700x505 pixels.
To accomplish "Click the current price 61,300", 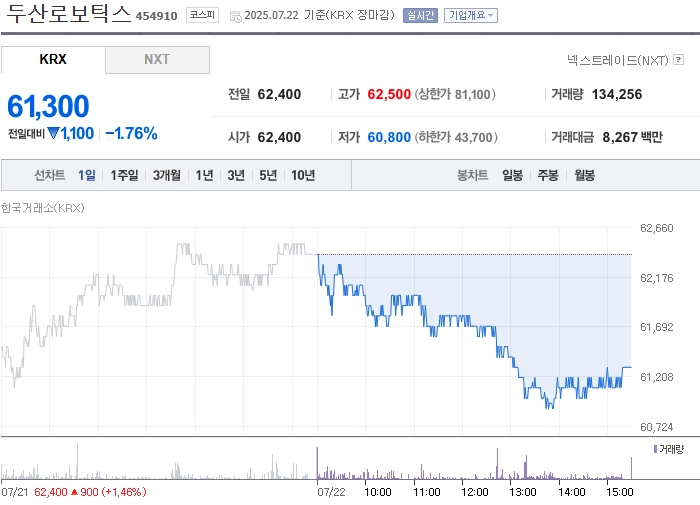I will pyautogui.click(x=48, y=106).
